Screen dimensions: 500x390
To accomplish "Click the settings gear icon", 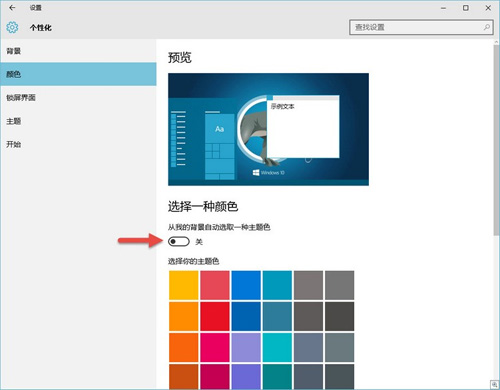I will coord(12,27).
